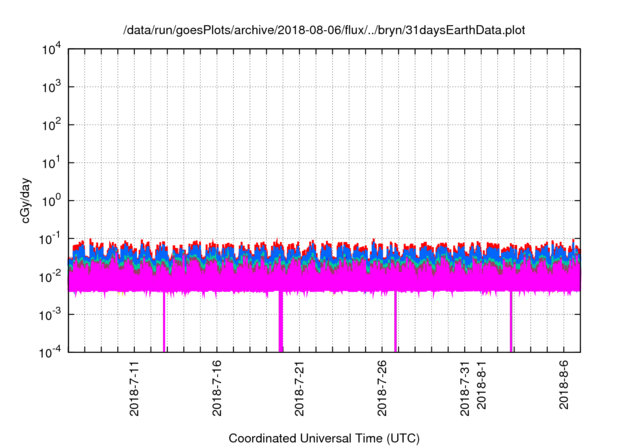The height and width of the screenshot is (448, 640).
Task: Click the 2018-7-26 date label
Action: click(x=382, y=388)
